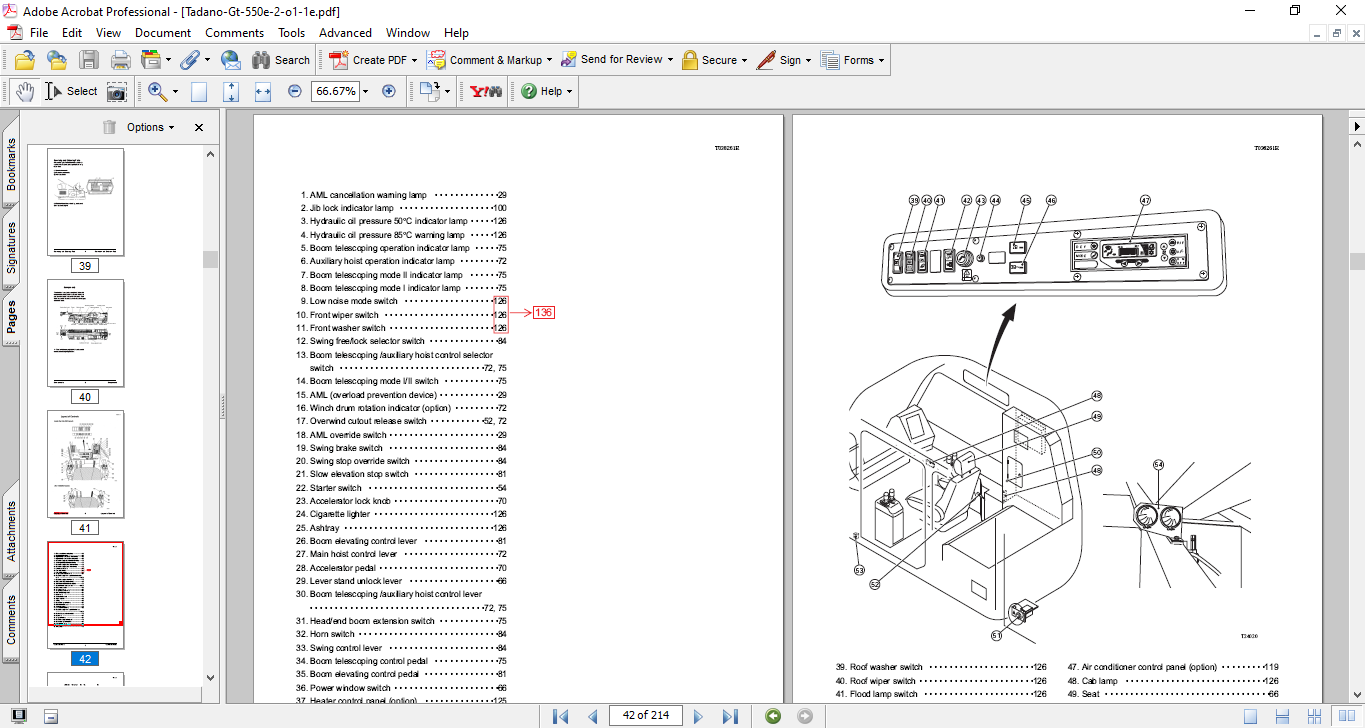The image size is (1365, 728).
Task: Click the Save floppy disk icon
Action: point(89,60)
